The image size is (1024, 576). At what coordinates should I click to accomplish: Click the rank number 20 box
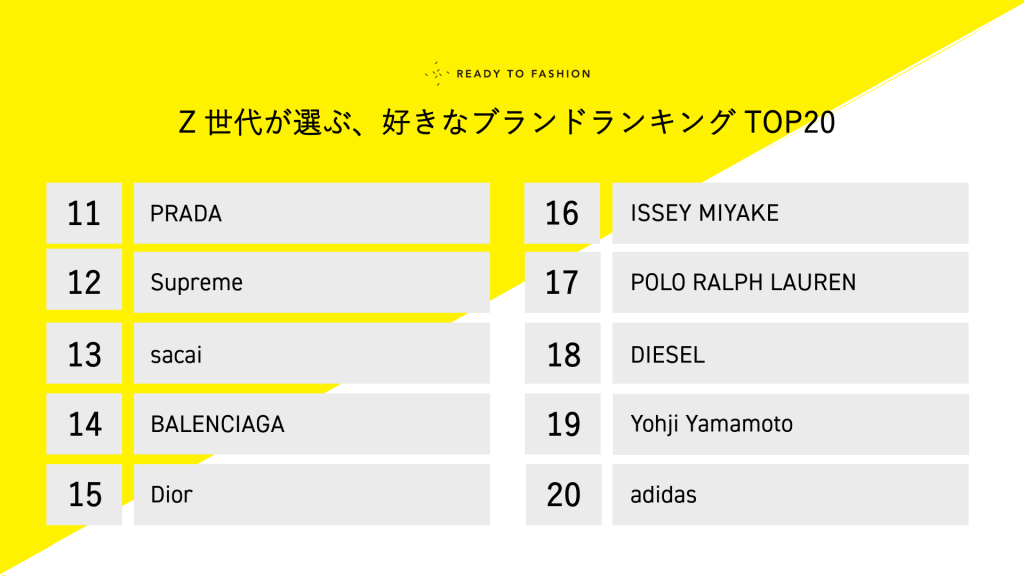click(x=563, y=494)
